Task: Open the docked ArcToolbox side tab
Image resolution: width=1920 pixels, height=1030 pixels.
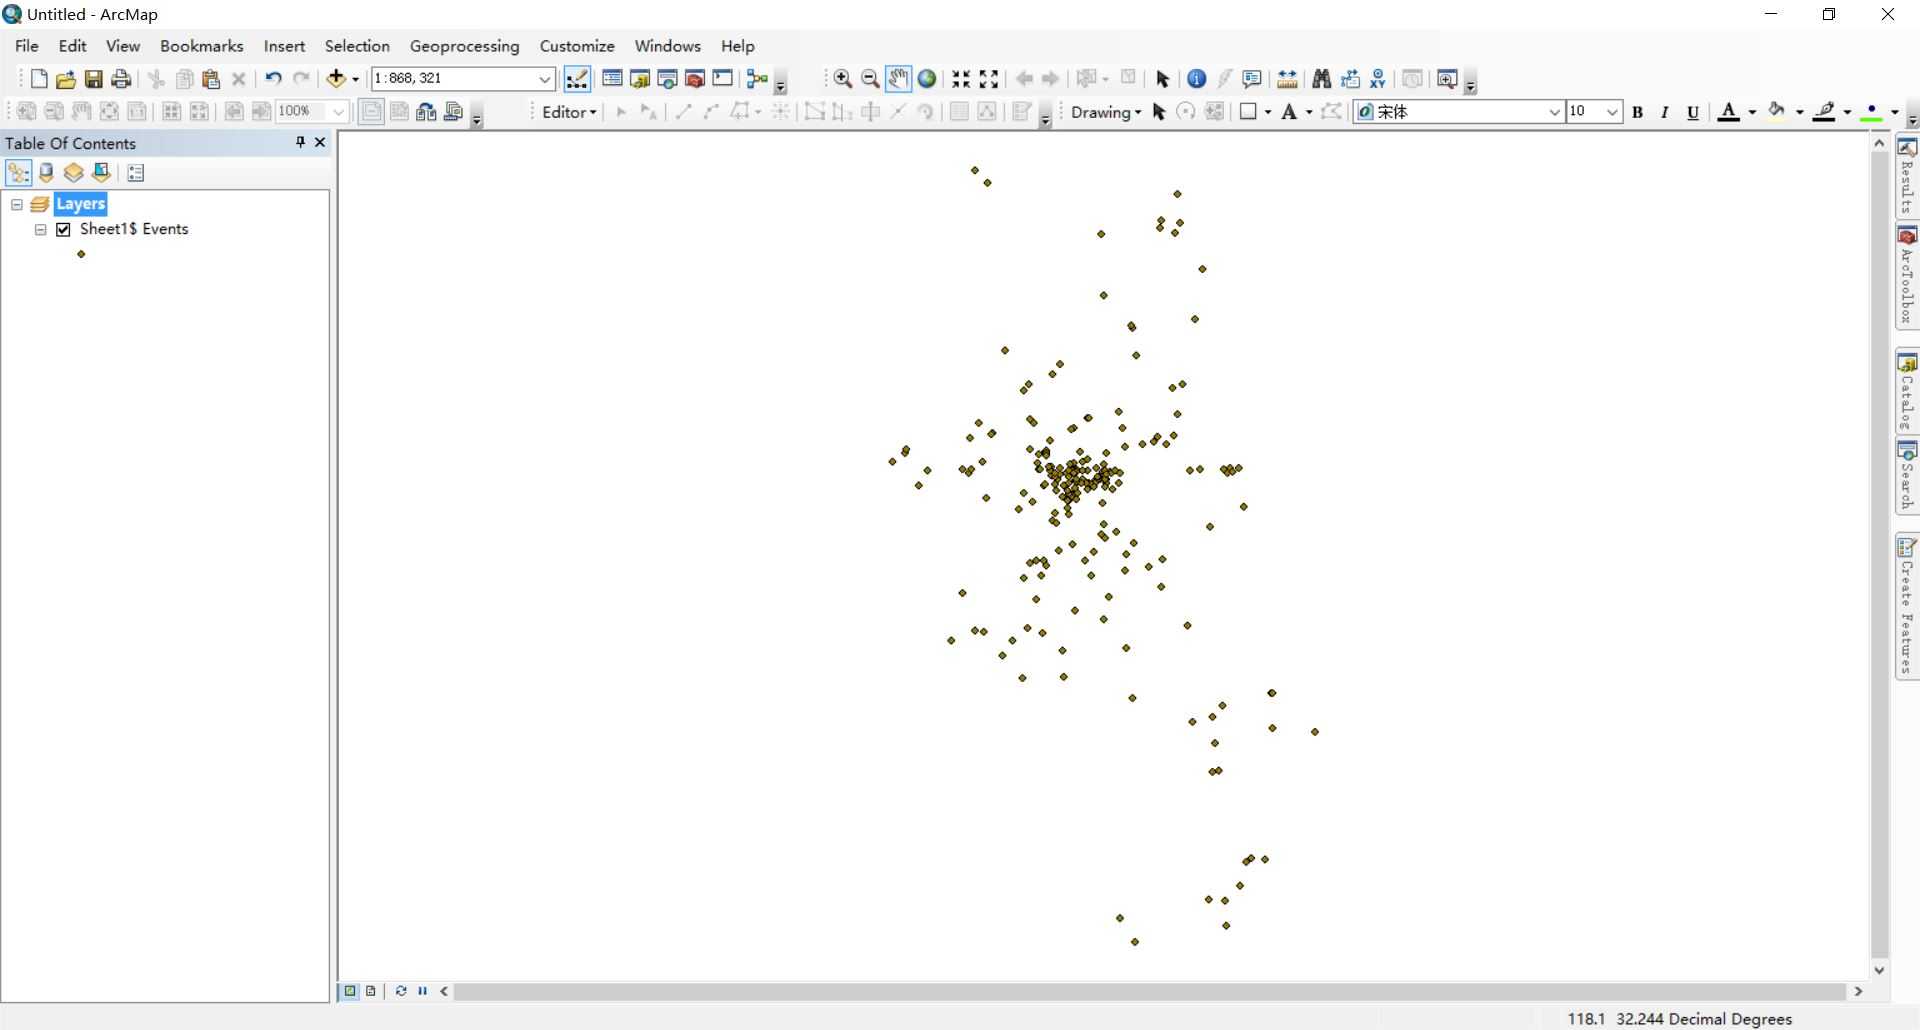Action: (x=1907, y=276)
